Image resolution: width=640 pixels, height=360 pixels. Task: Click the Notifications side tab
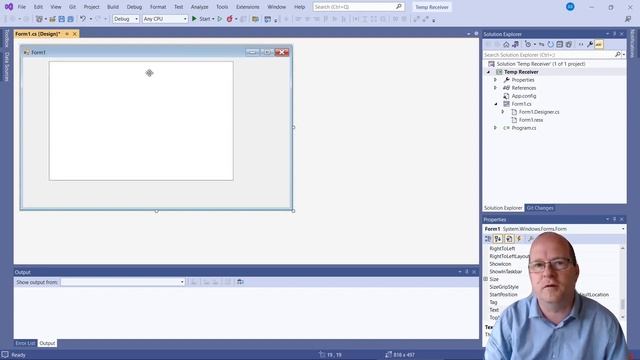633,43
